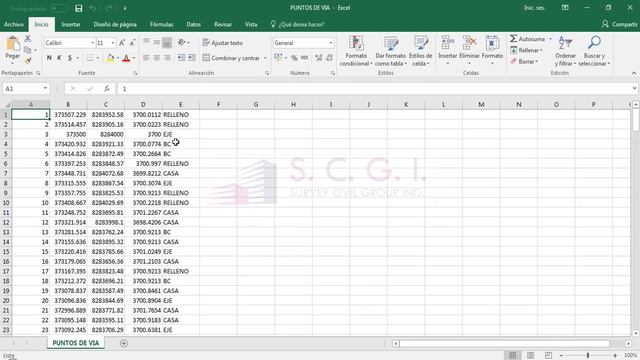Image resolution: width=640 pixels, height=360 pixels.
Task: Click the Name Box showing A1
Action: [x=25, y=89]
